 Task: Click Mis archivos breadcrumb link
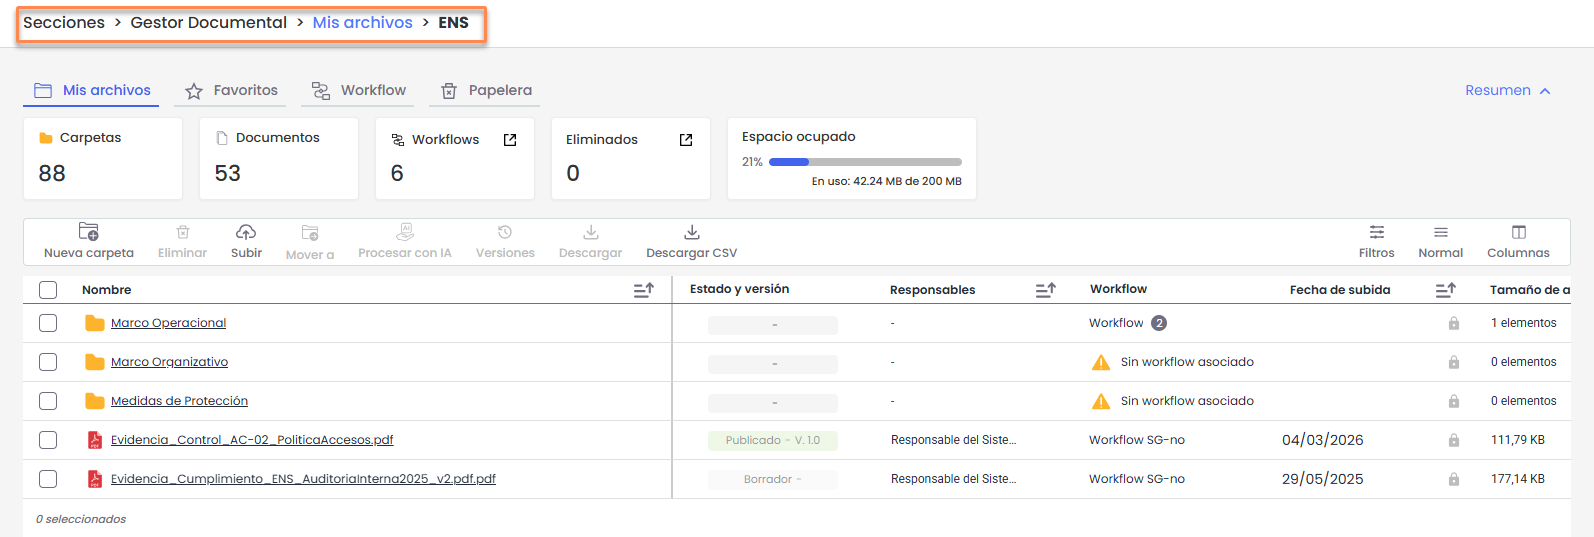pyautogui.click(x=362, y=22)
